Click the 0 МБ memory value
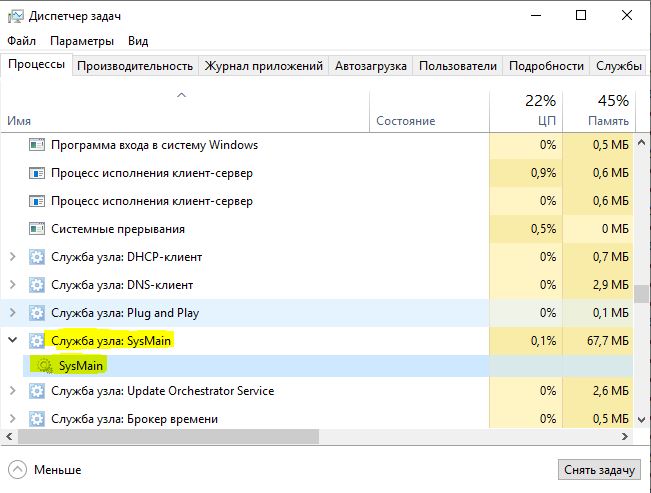 [x=615, y=229]
